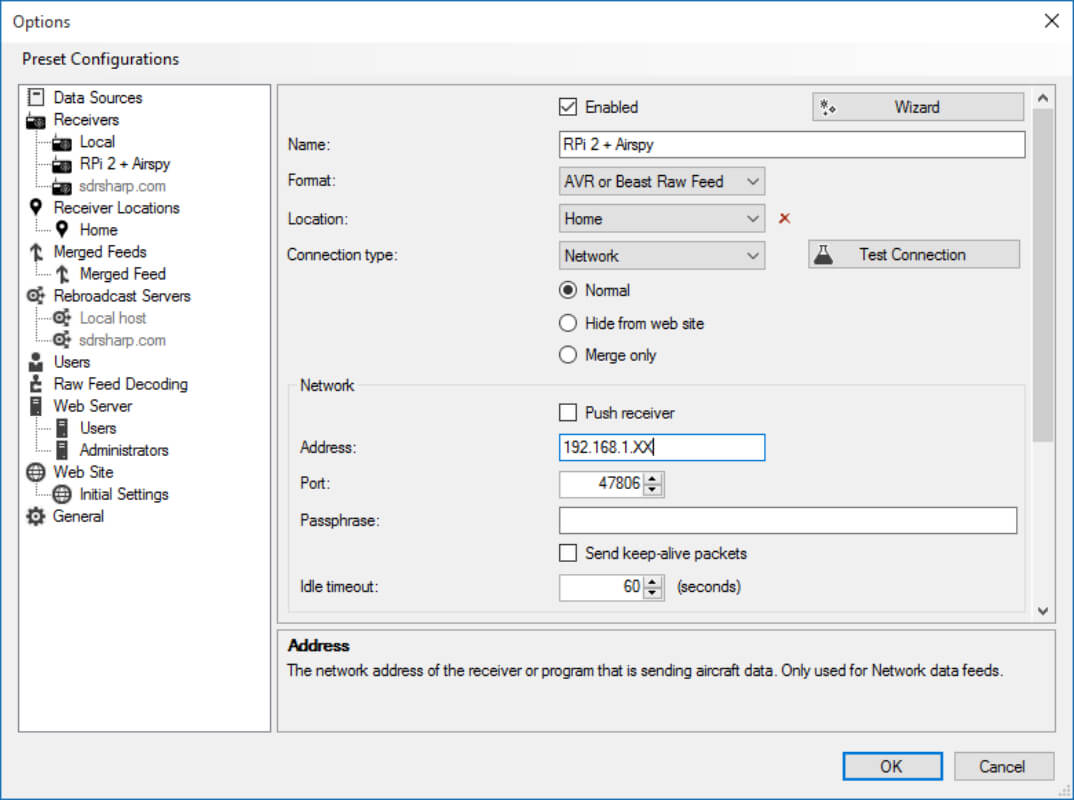Open the Format dropdown
This screenshot has width=1074, height=800.
[x=662, y=182]
